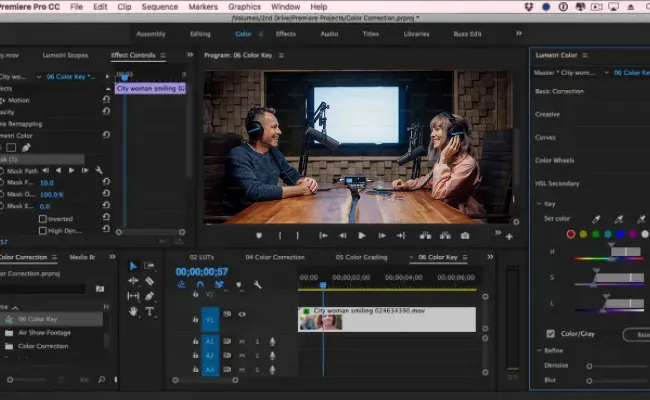Click Mask Path track forward play arrow
The height and width of the screenshot is (400, 650).
71,170
